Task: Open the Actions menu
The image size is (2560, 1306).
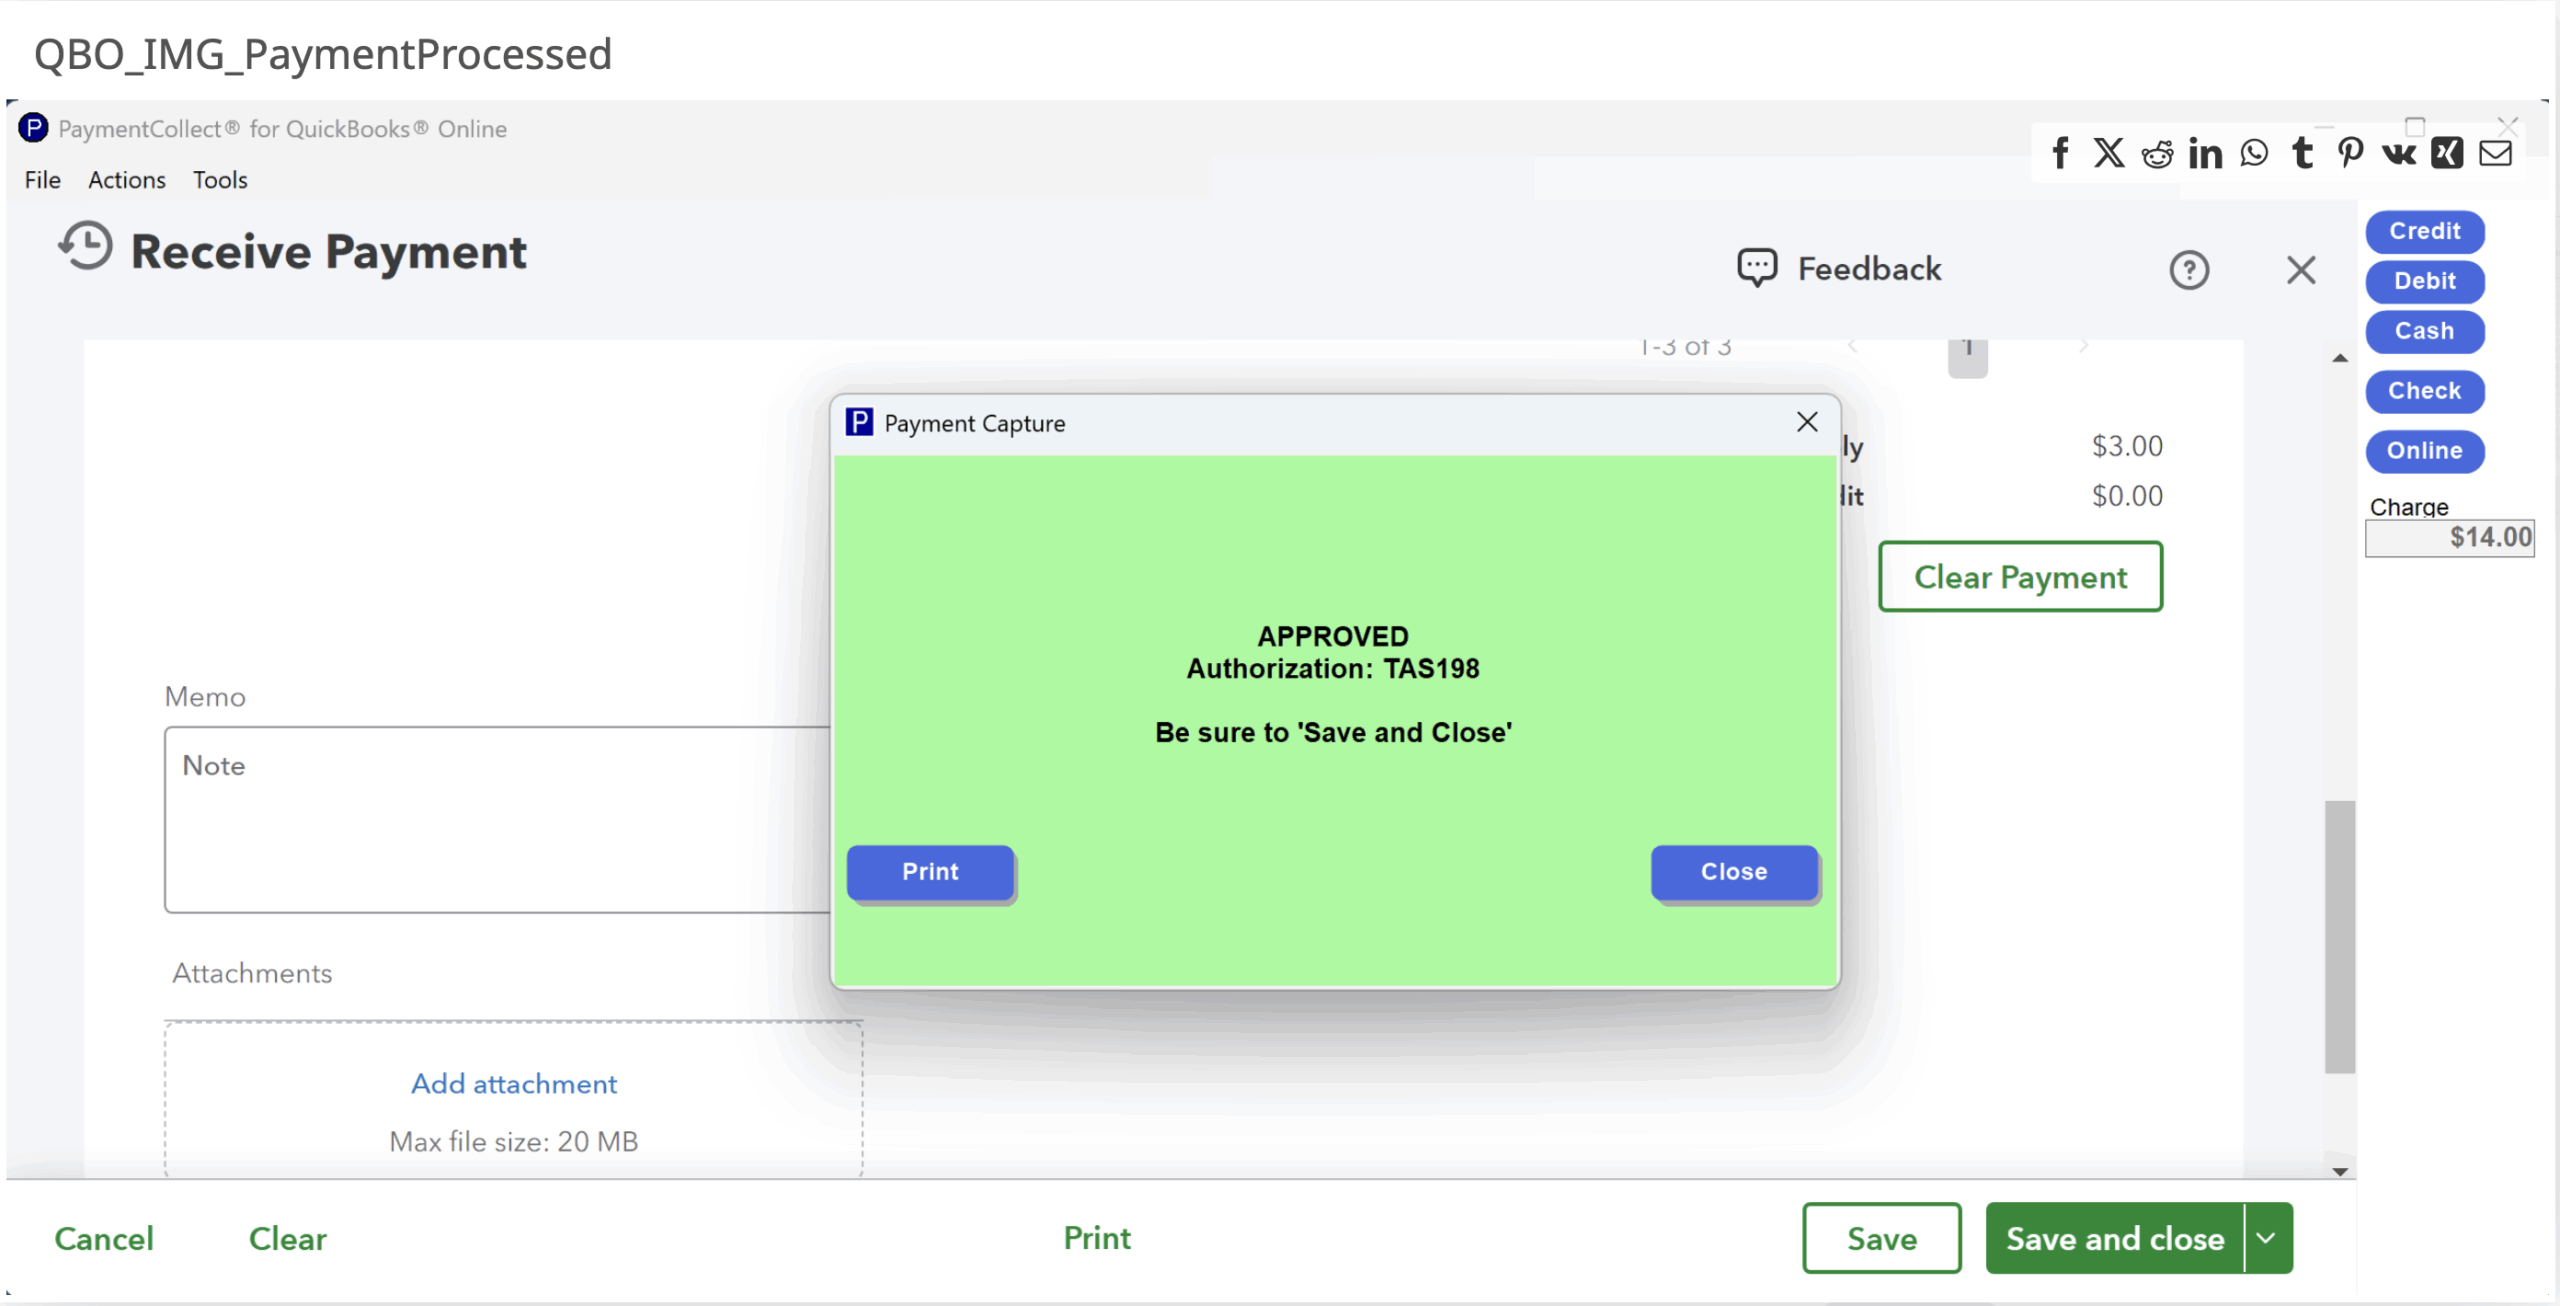Action: click(127, 180)
